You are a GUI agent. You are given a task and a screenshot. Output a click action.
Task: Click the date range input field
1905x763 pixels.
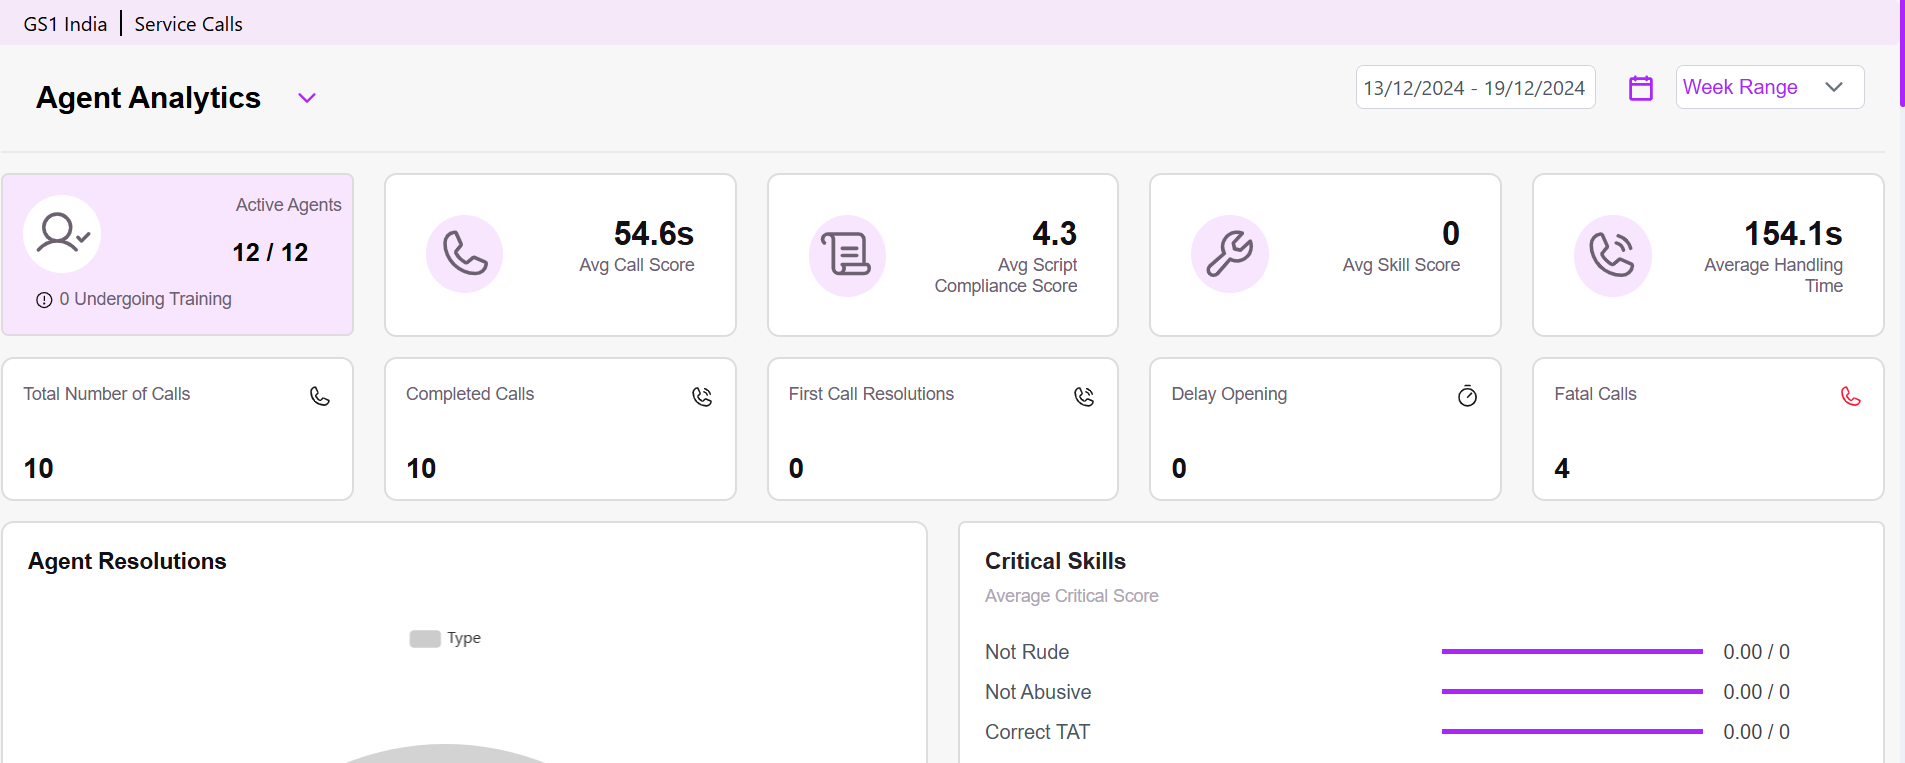[1474, 88]
